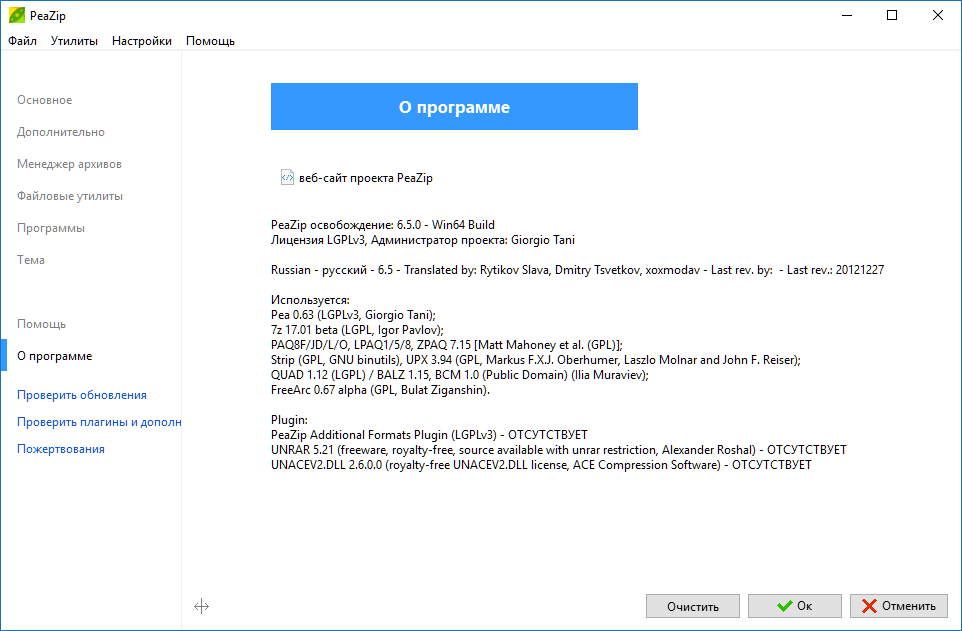Open the Помощь menu in the menu bar
Screen dimensions: 962x631
point(210,41)
